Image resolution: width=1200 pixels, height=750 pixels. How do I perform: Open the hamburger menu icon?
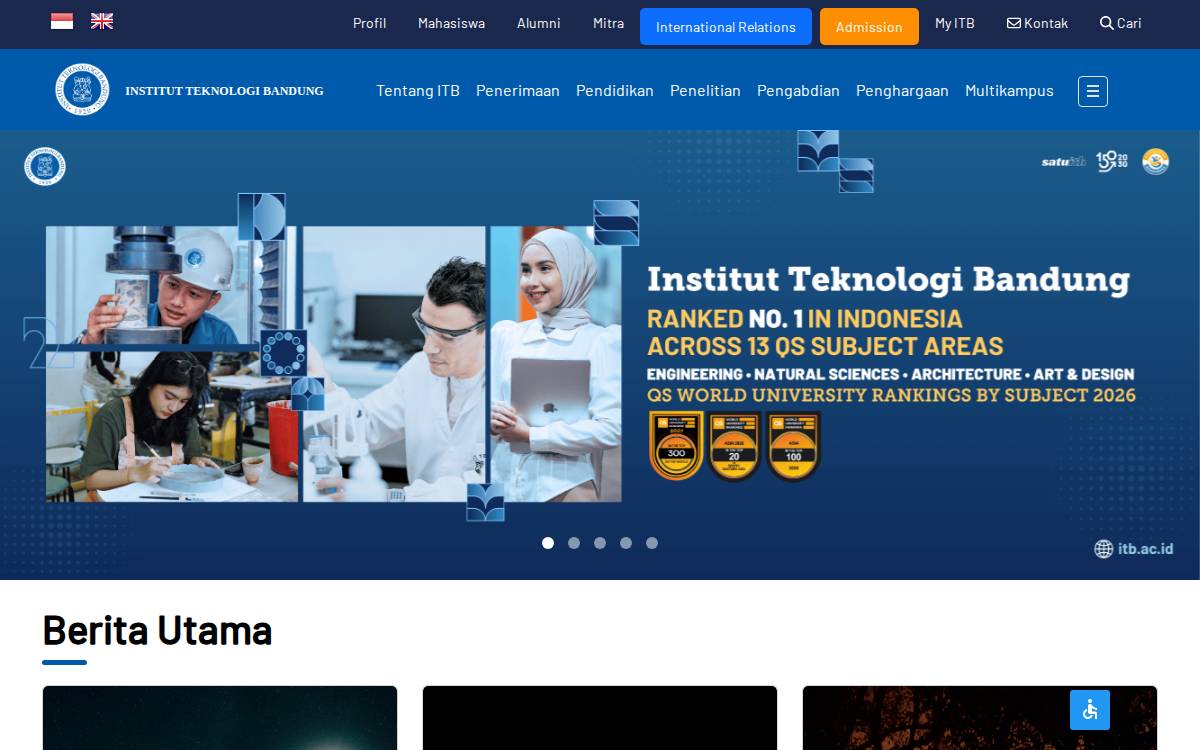pyautogui.click(x=1093, y=91)
